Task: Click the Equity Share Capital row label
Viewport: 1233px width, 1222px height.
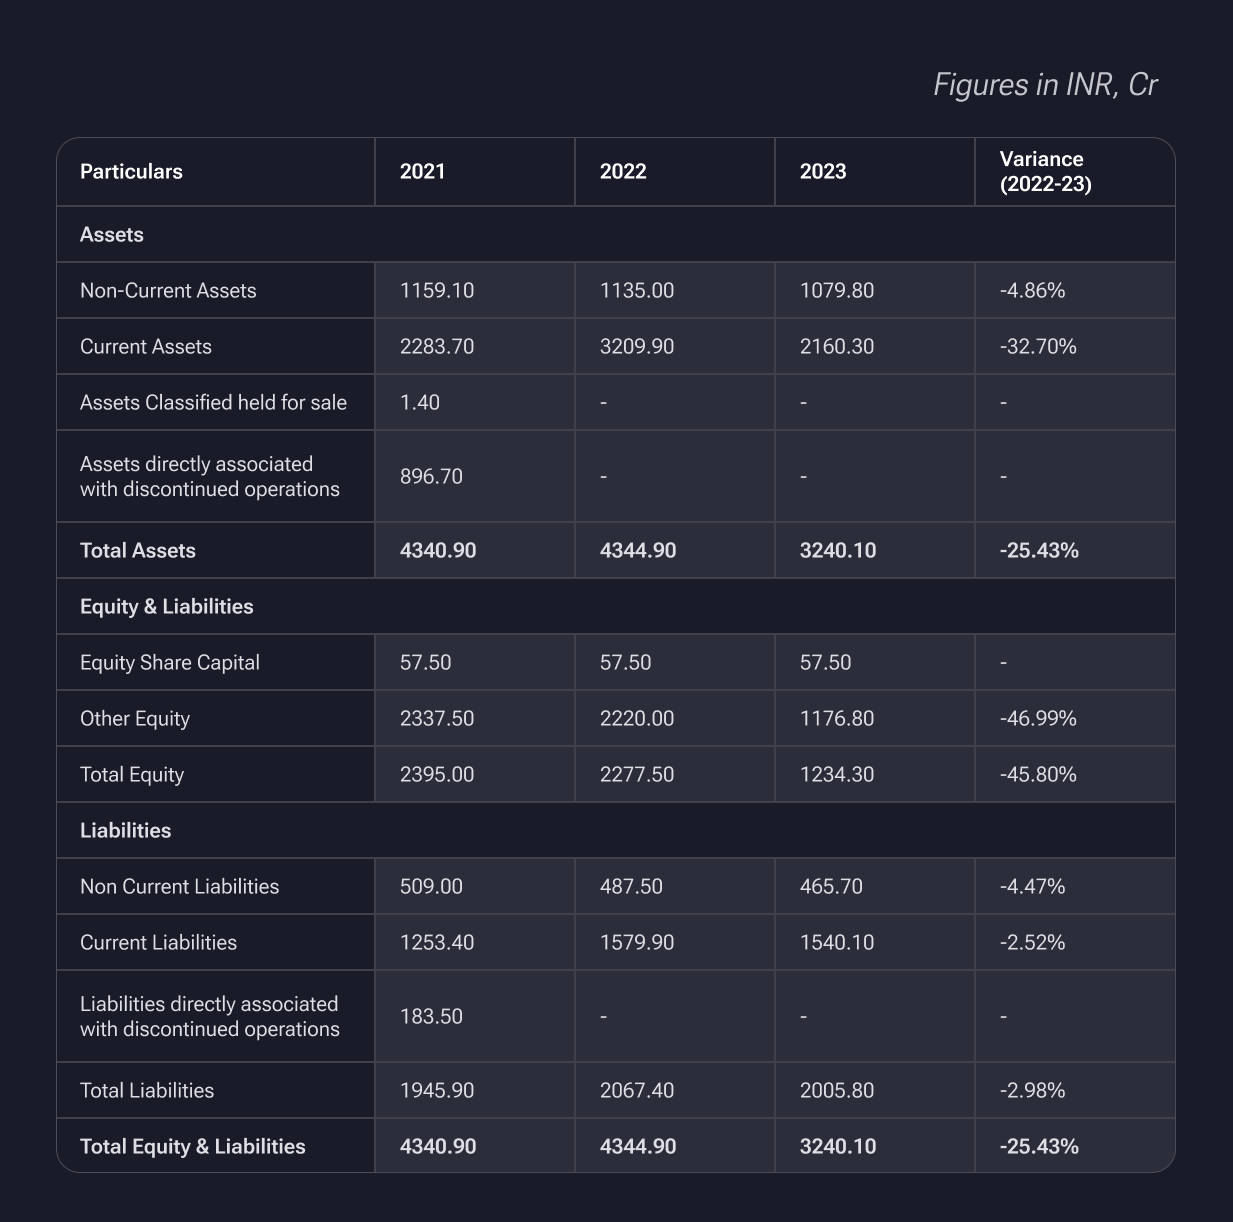Action: click(x=170, y=663)
